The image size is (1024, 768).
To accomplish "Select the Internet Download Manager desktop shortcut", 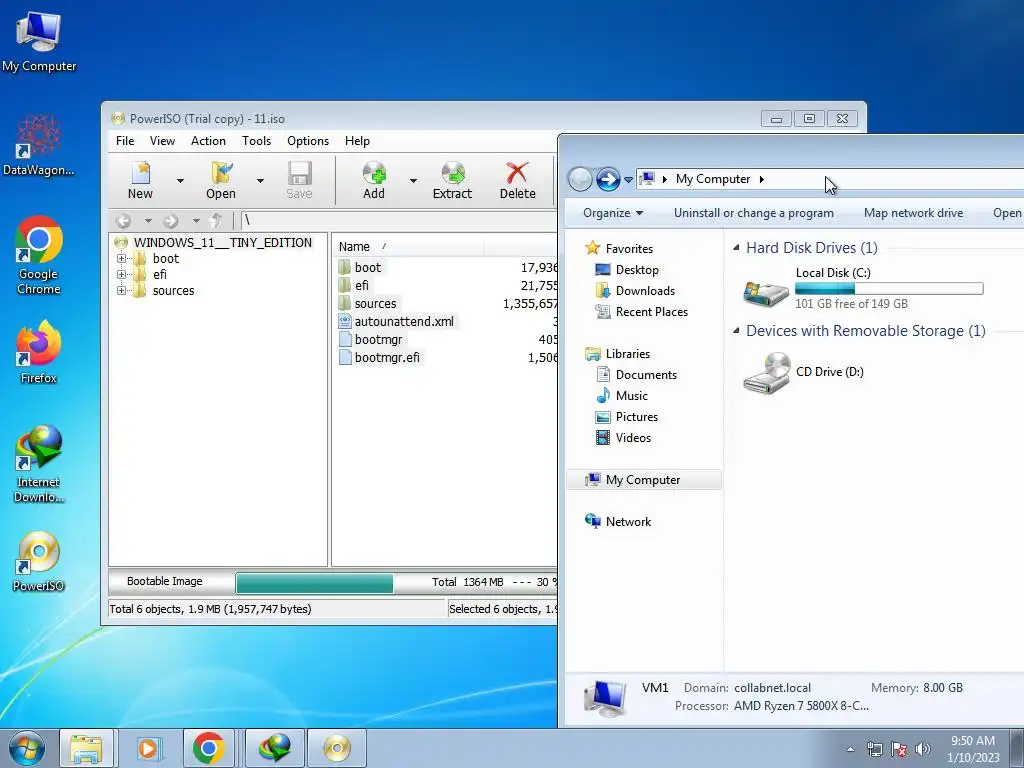I will [x=39, y=464].
